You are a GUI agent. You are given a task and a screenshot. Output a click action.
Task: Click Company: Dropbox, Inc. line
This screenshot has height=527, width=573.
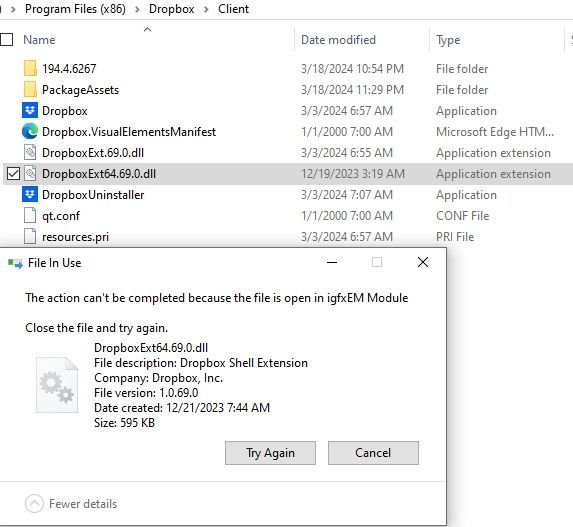(x=159, y=378)
